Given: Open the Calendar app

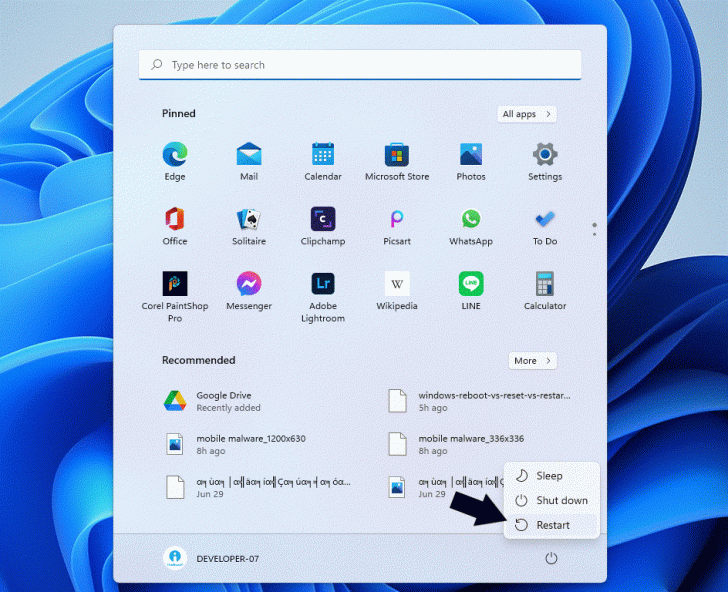Looking at the screenshot, I should (323, 162).
